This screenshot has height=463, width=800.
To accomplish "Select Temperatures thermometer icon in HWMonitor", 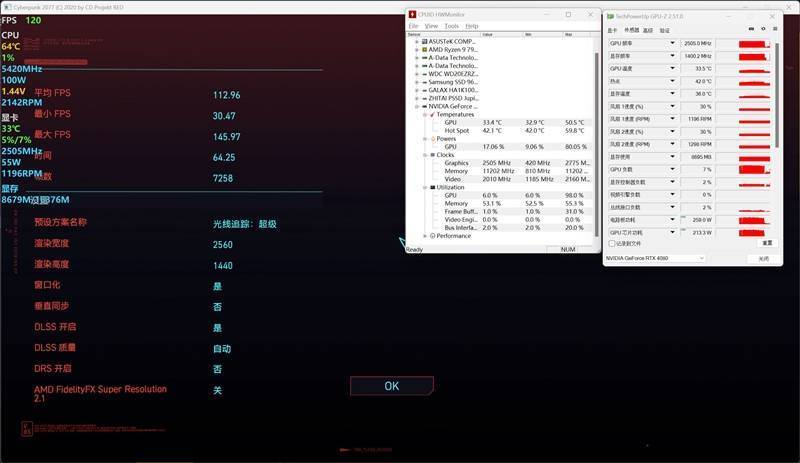I will [432, 114].
